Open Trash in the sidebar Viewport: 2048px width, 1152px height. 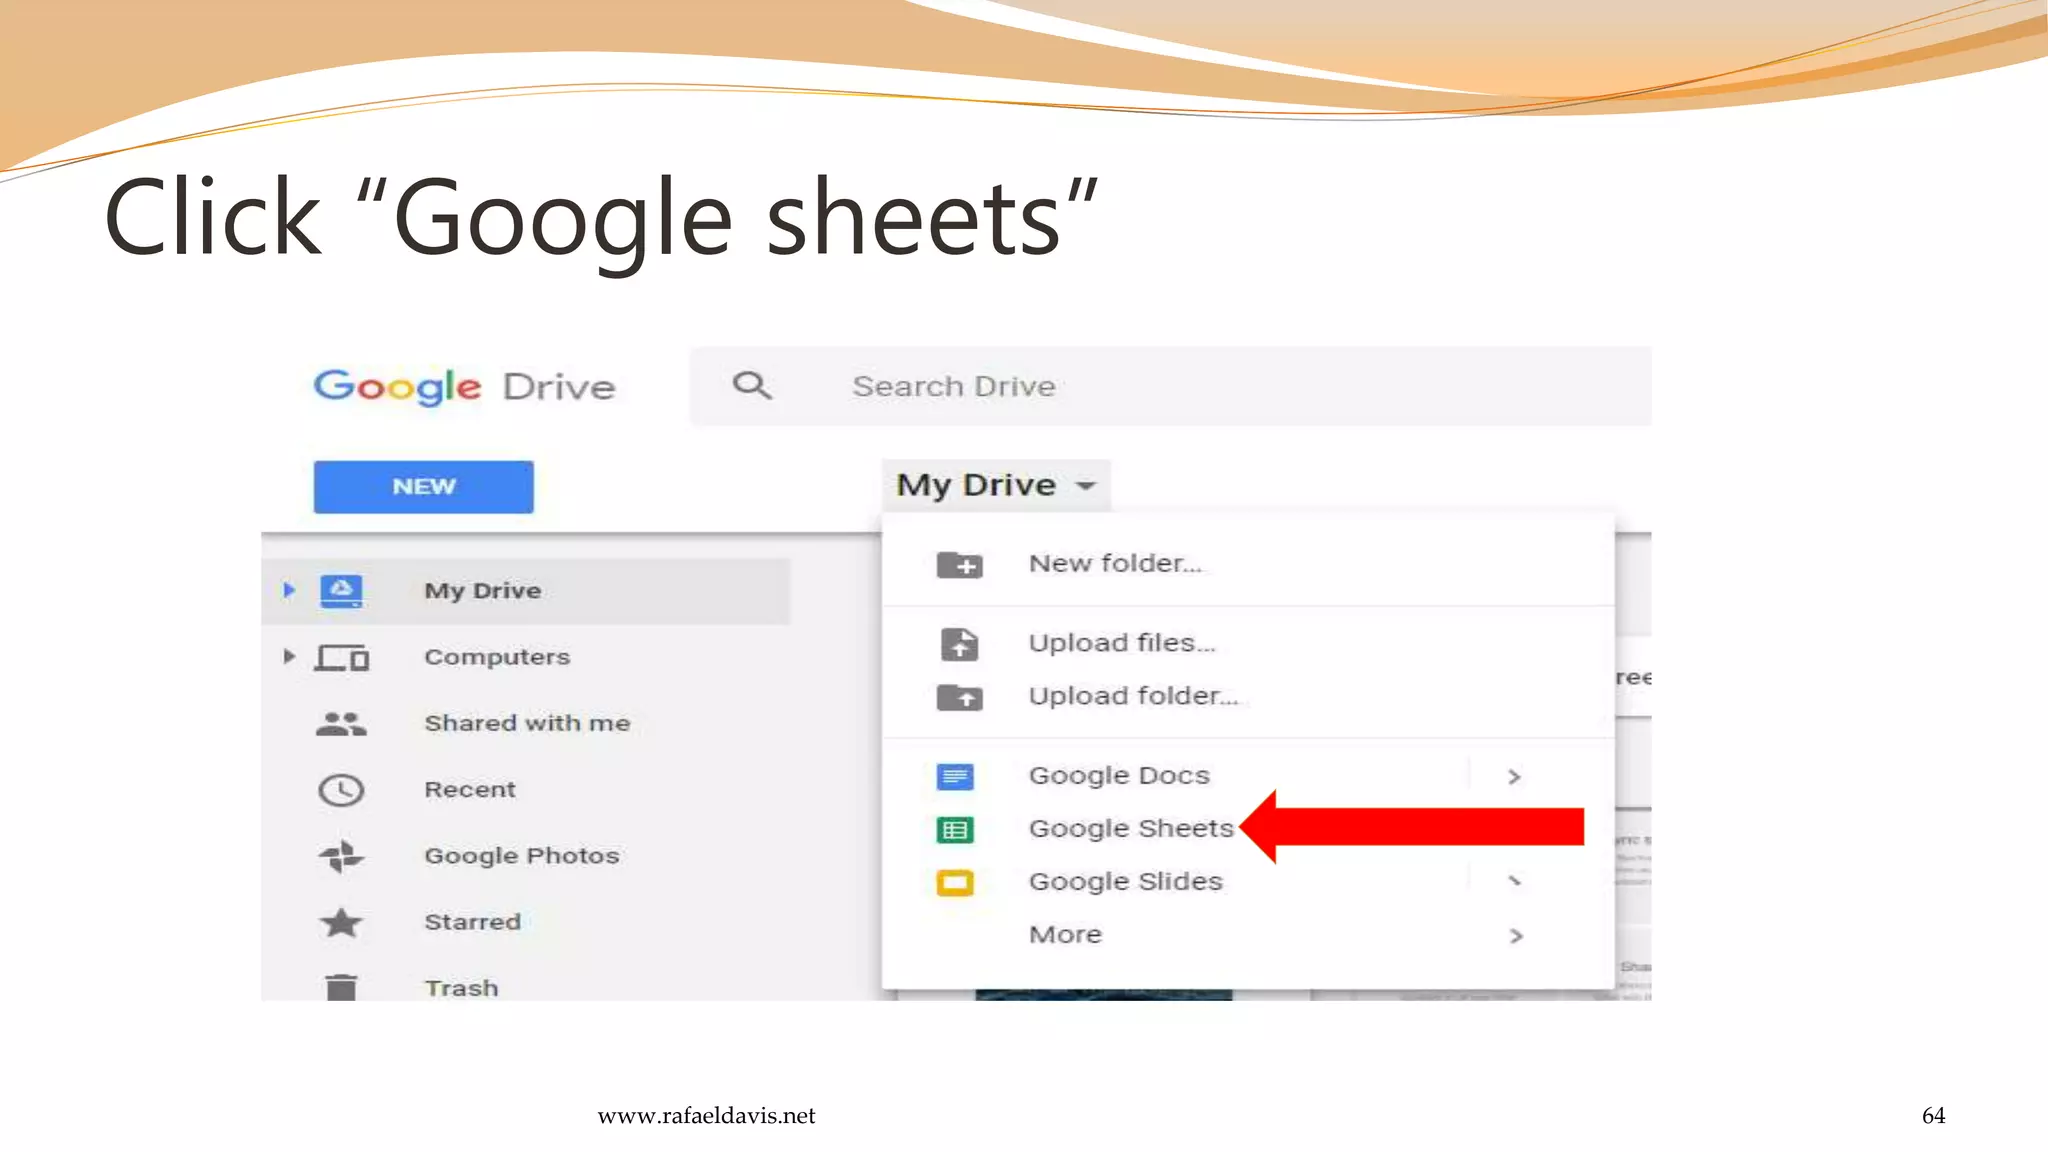[x=461, y=988]
